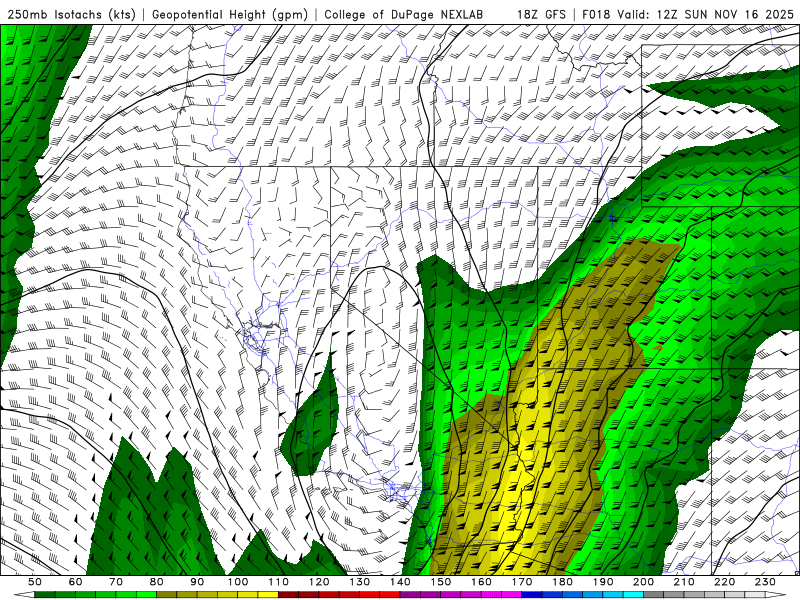Click the '120' label on the color scale
The image size is (800, 600).
[x=319, y=582]
